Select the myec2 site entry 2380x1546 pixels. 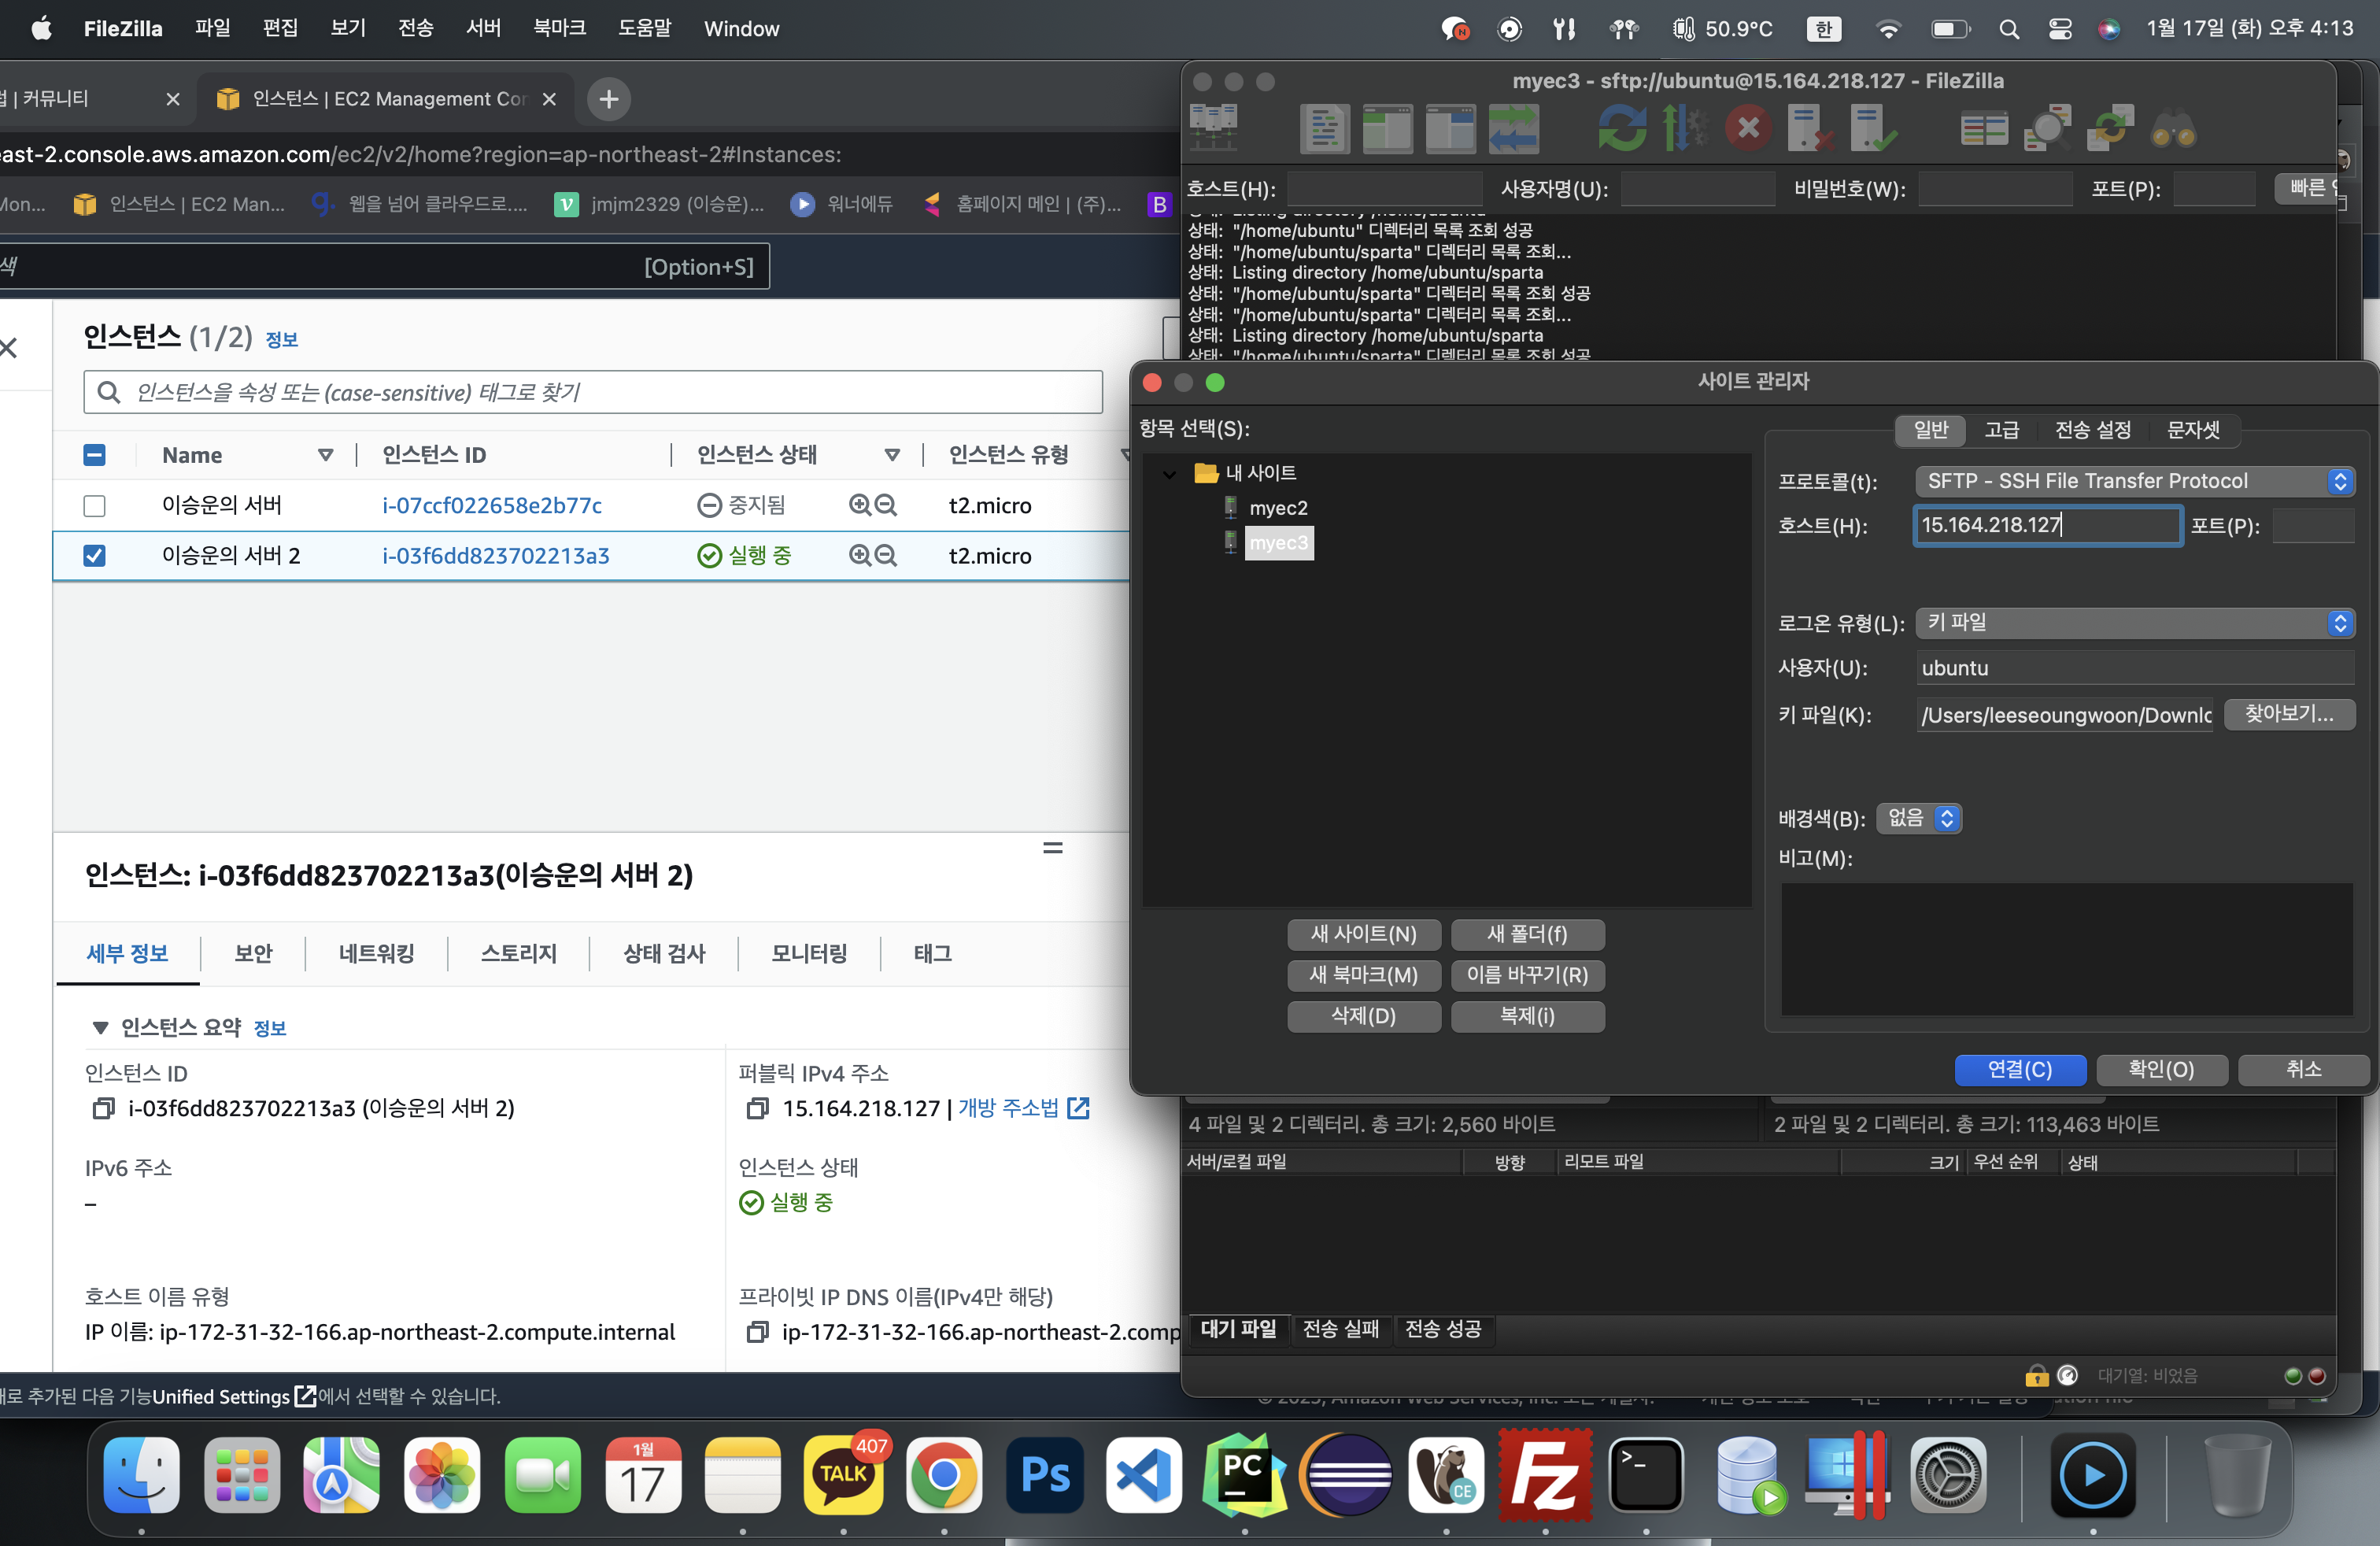[x=1278, y=508]
